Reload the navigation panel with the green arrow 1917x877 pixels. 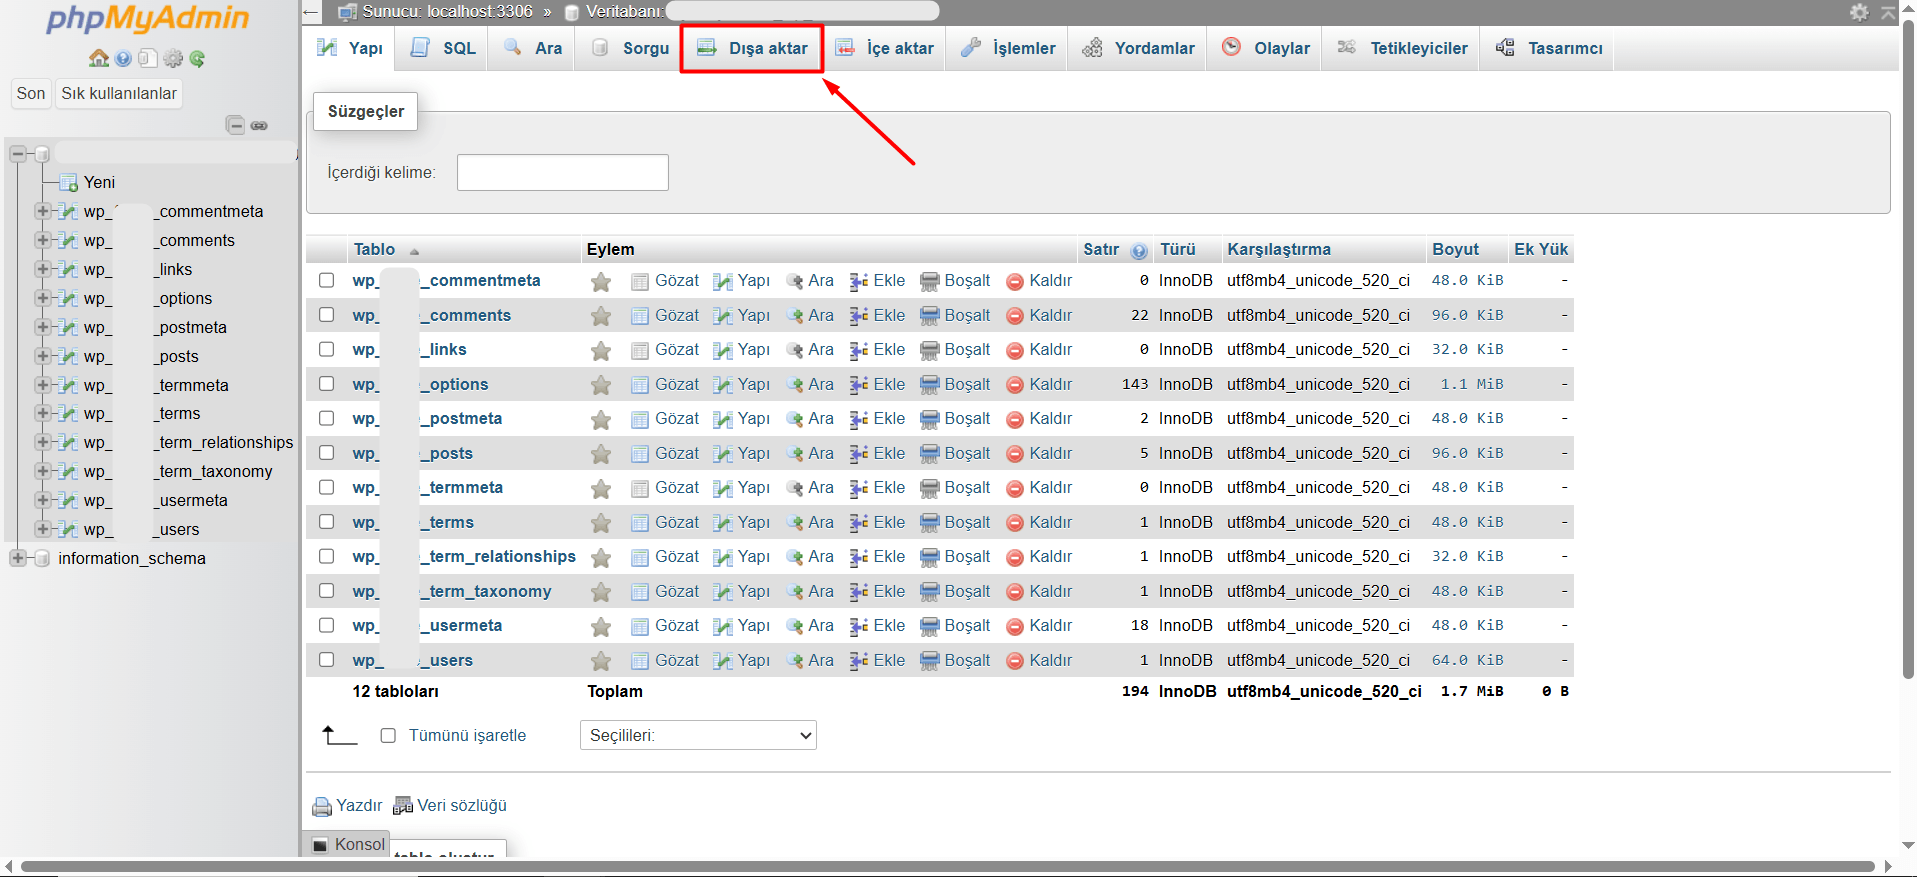click(197, 58)
